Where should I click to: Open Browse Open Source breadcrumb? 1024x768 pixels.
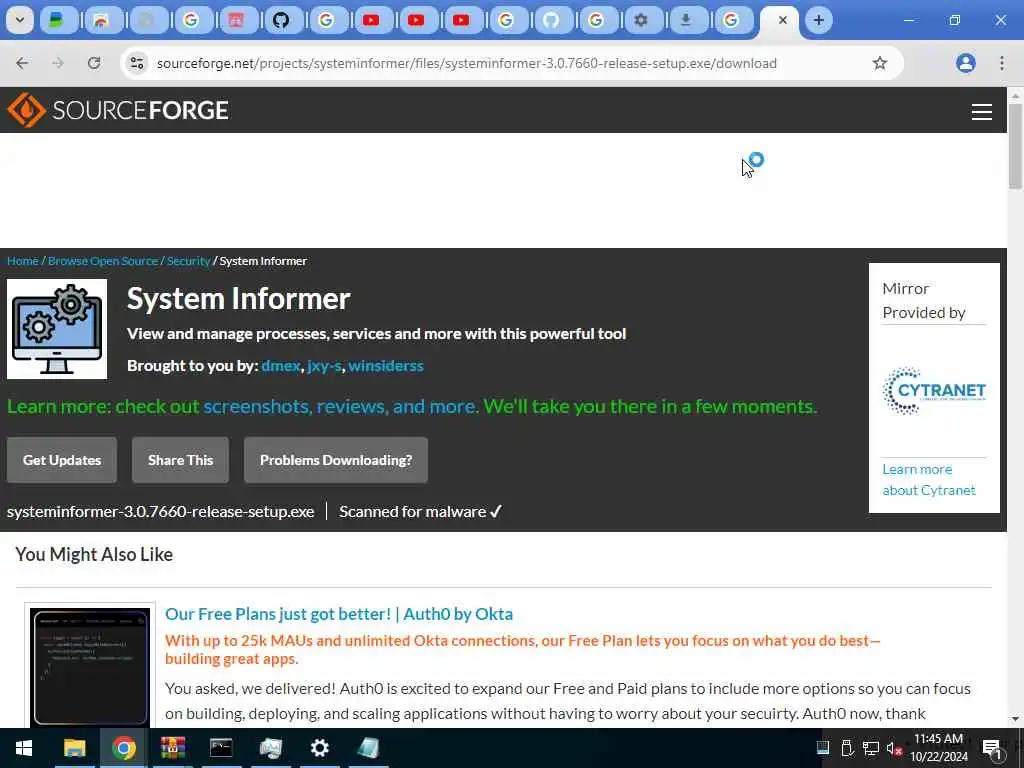103,261
